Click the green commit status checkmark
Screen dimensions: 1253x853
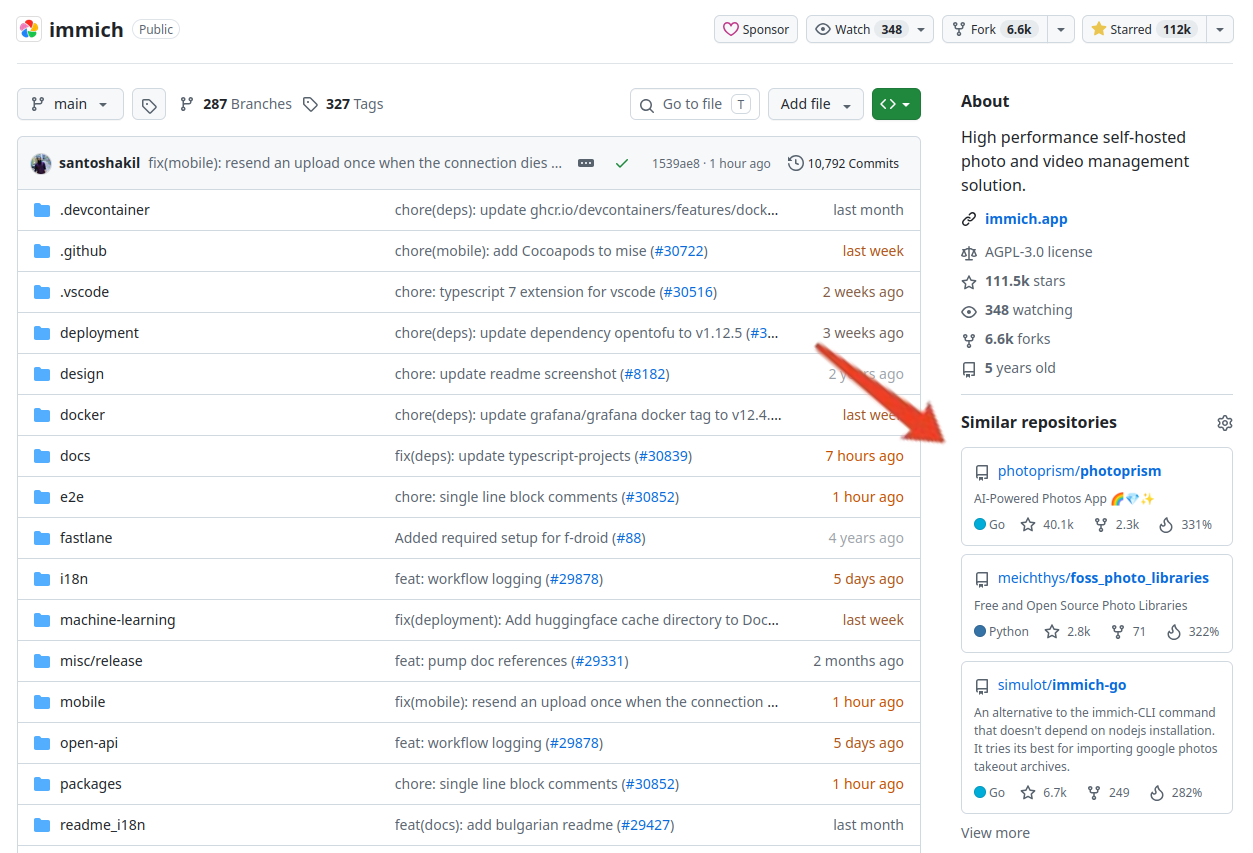pos(622,163)
